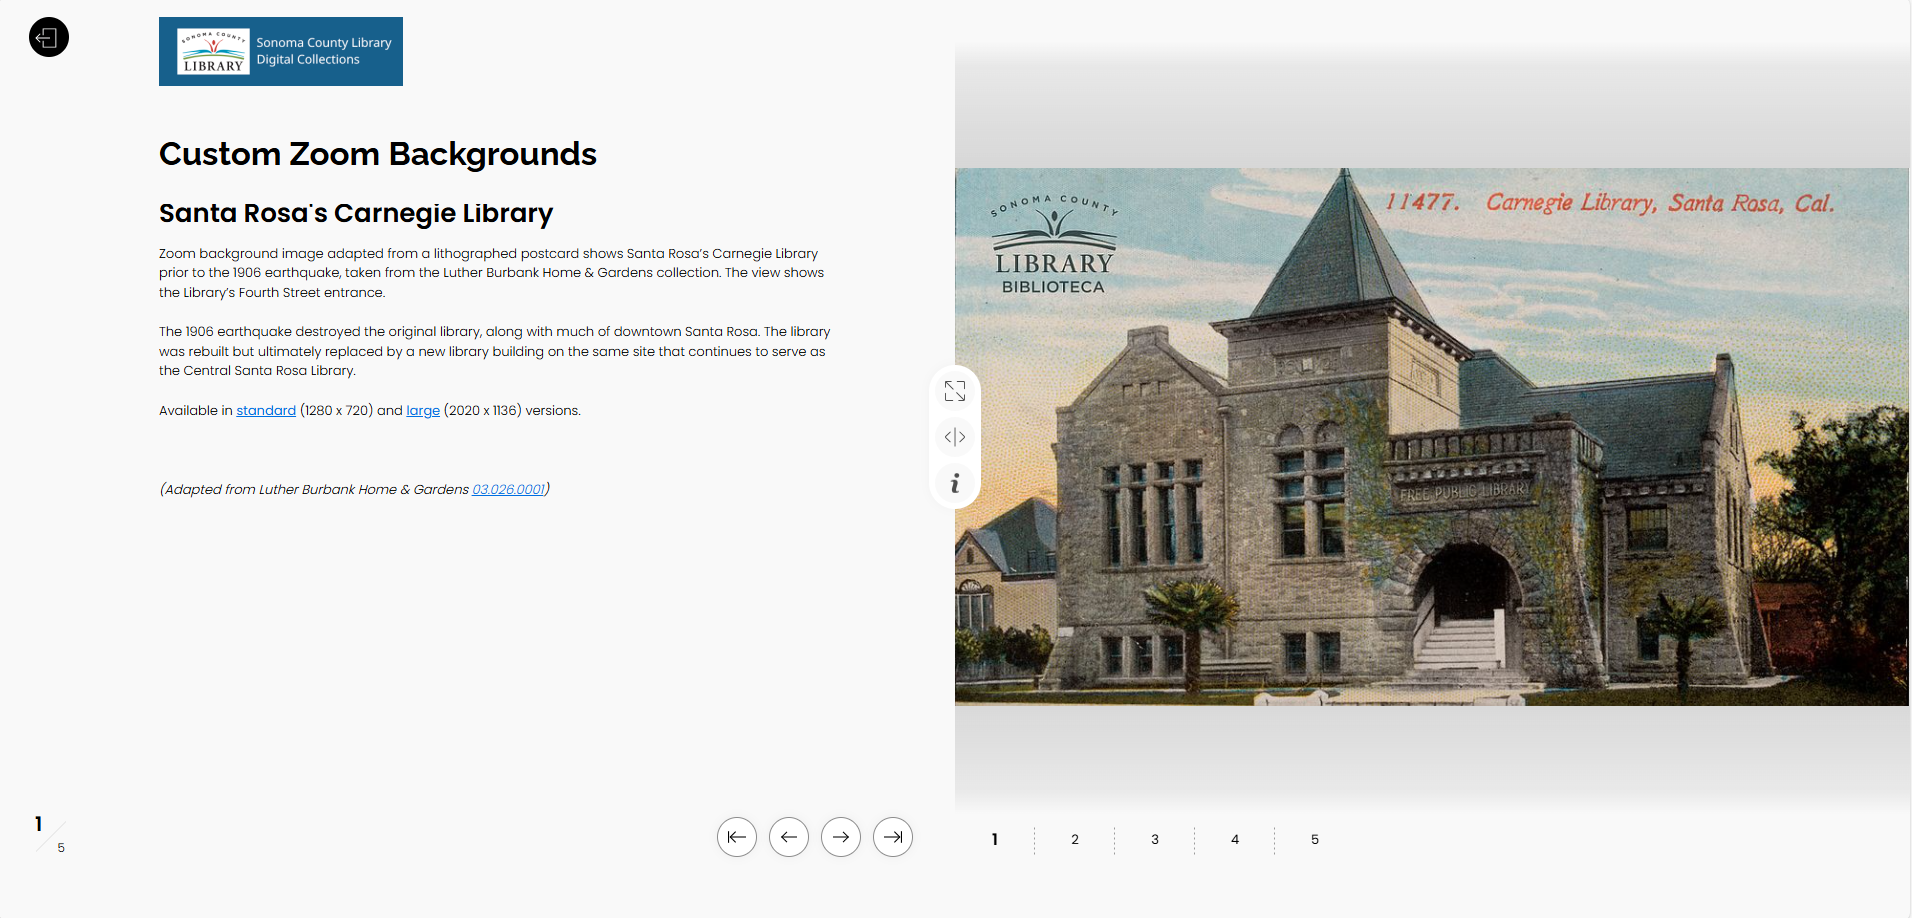This screenshot has height=918, width=1912.
Task: Select slide 1 in the pager
Action: (x=994, y=839)
